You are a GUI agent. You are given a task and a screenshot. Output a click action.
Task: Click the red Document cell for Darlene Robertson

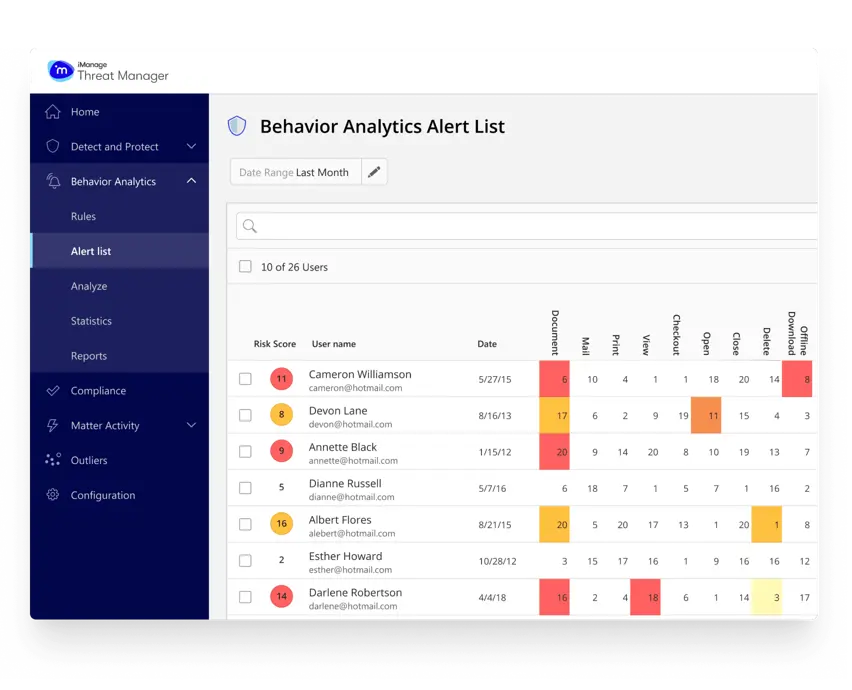554,597
